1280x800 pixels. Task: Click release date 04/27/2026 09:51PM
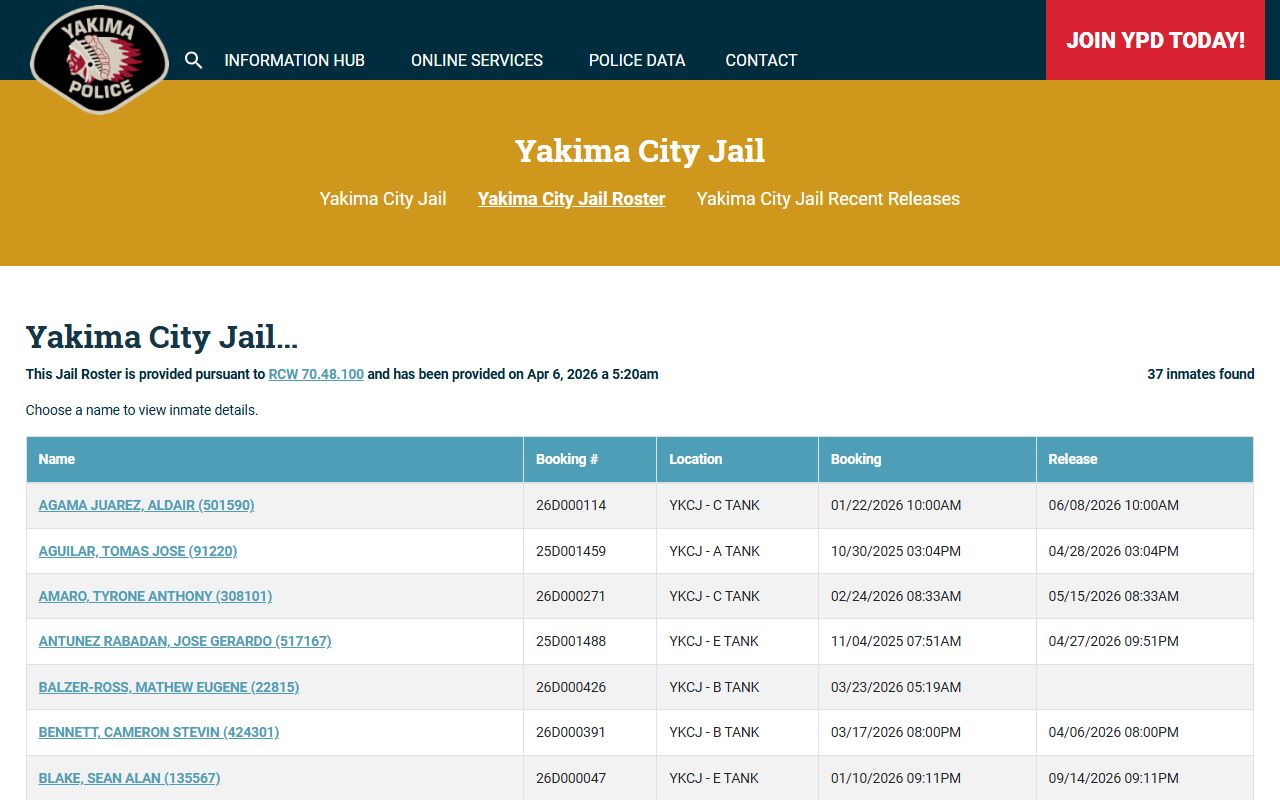coord(1114,641)
